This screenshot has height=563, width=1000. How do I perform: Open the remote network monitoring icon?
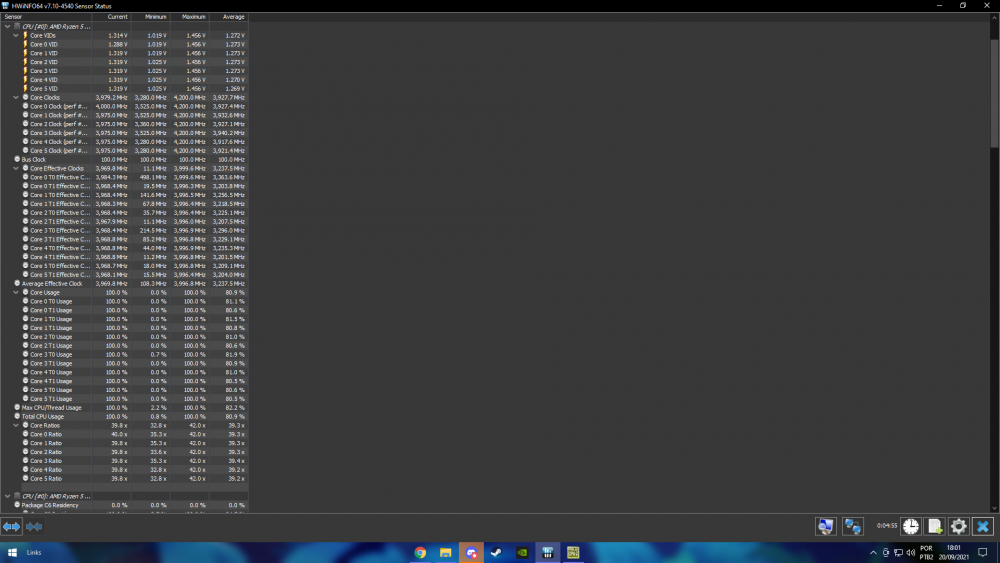(x=853, y=527)
